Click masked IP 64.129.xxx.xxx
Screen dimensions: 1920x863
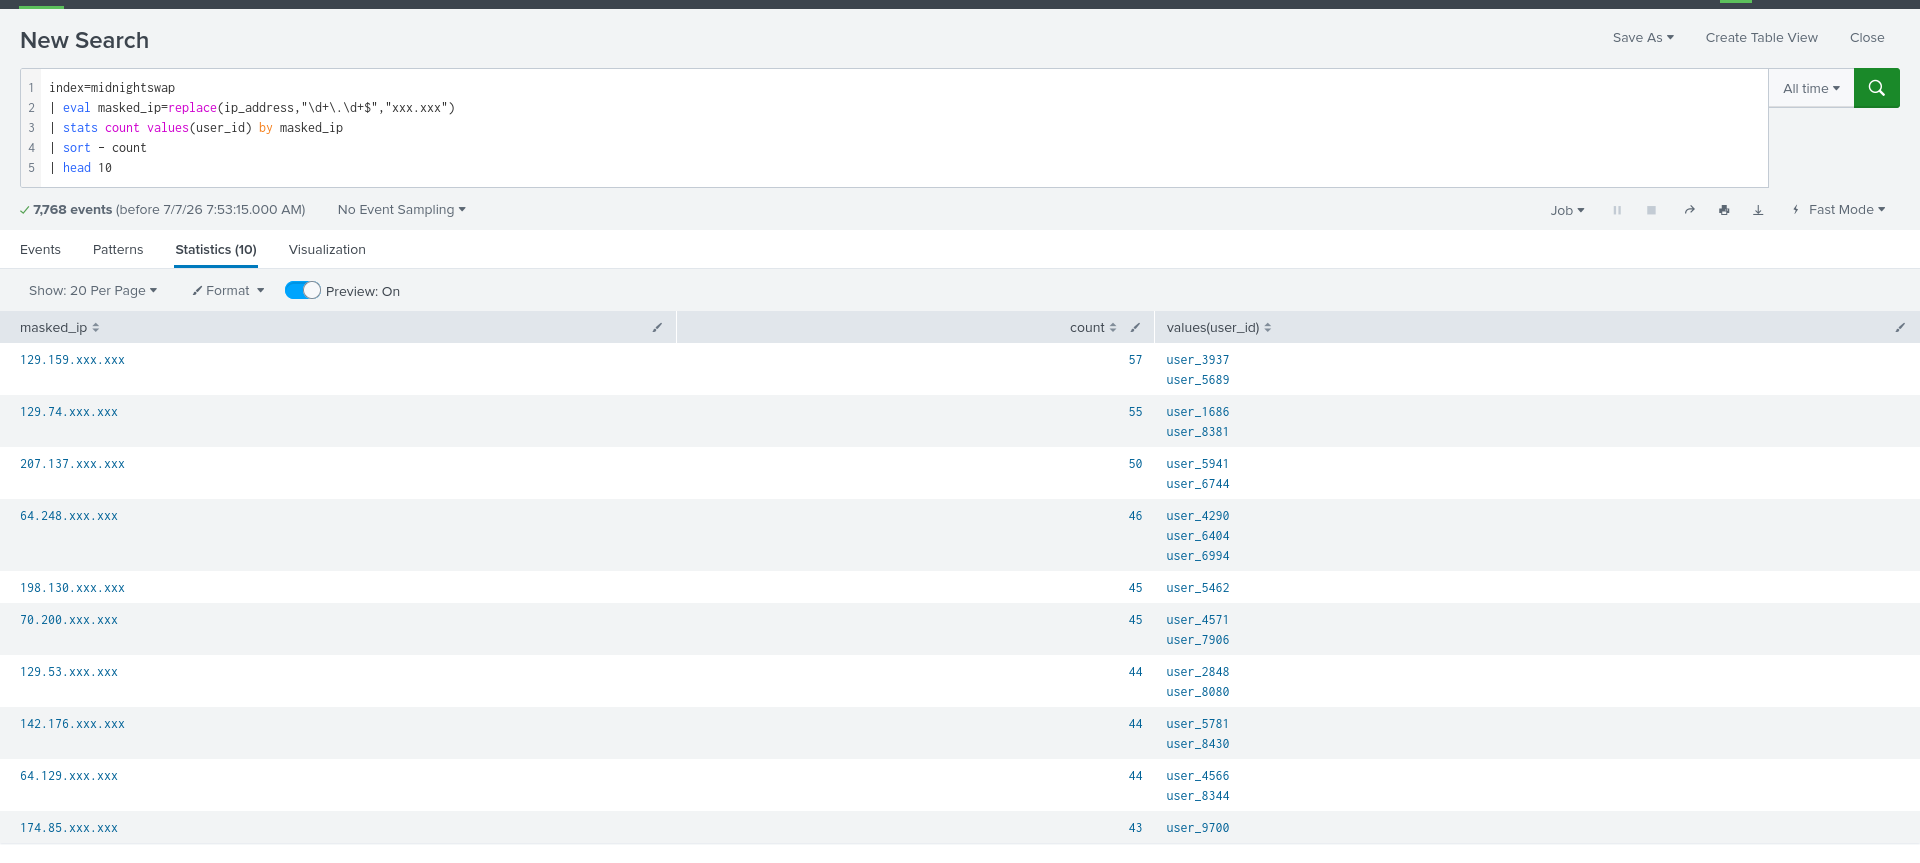point(69,776)
